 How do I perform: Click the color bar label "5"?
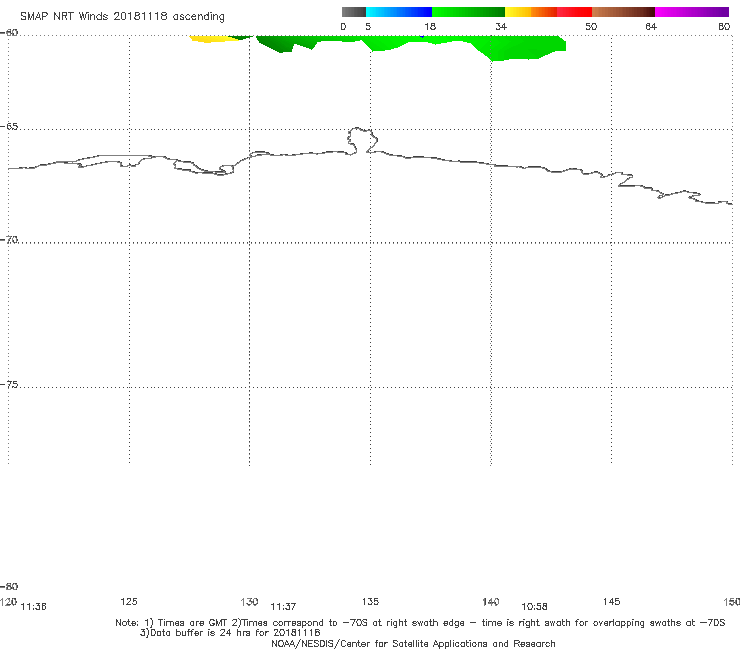tap(368, 27)
